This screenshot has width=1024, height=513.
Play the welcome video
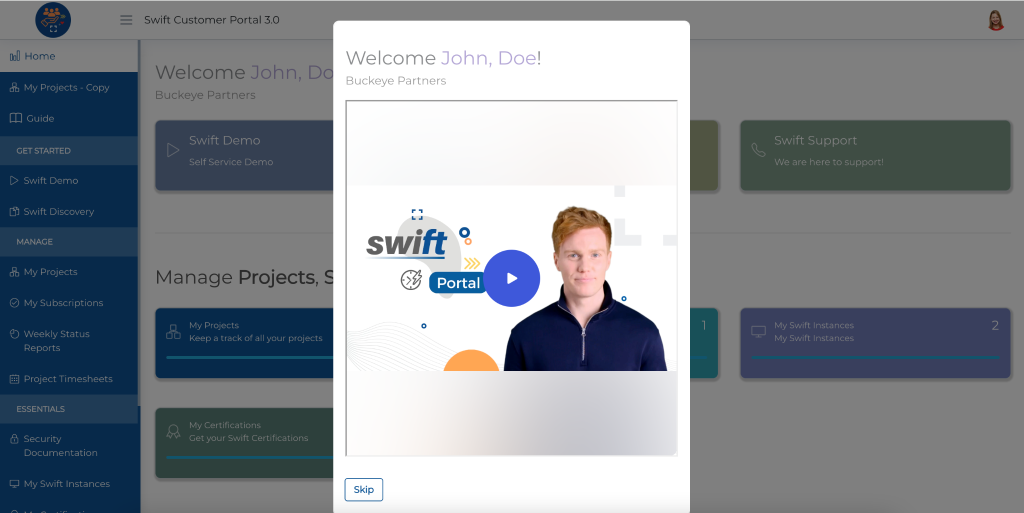coord(512,278)
